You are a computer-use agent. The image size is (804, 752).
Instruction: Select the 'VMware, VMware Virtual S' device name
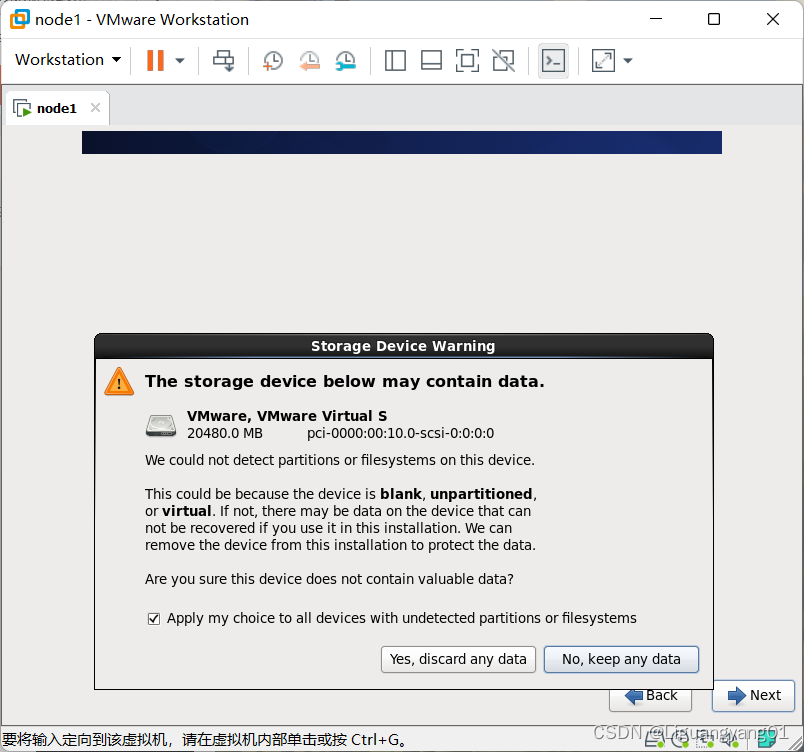click(287, 416)
